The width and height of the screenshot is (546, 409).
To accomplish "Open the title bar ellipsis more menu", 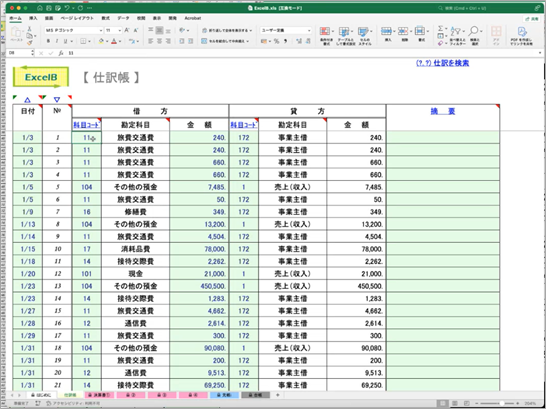I will [x=90, y=8].
